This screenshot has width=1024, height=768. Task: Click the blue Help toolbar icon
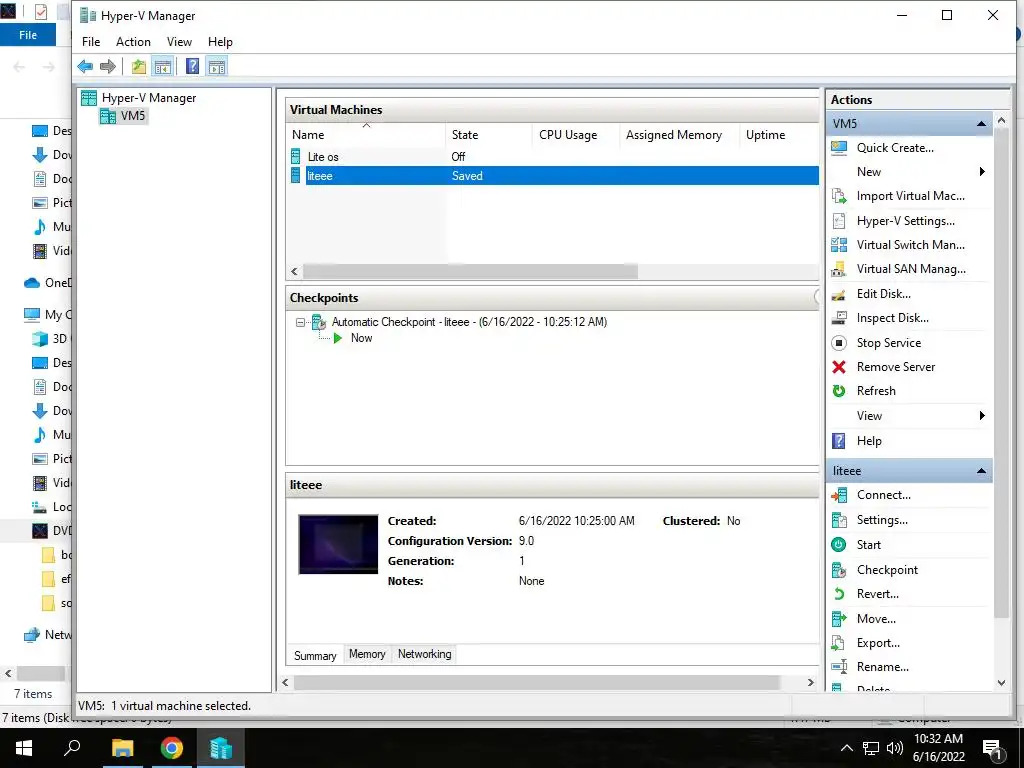coord(193,66)
